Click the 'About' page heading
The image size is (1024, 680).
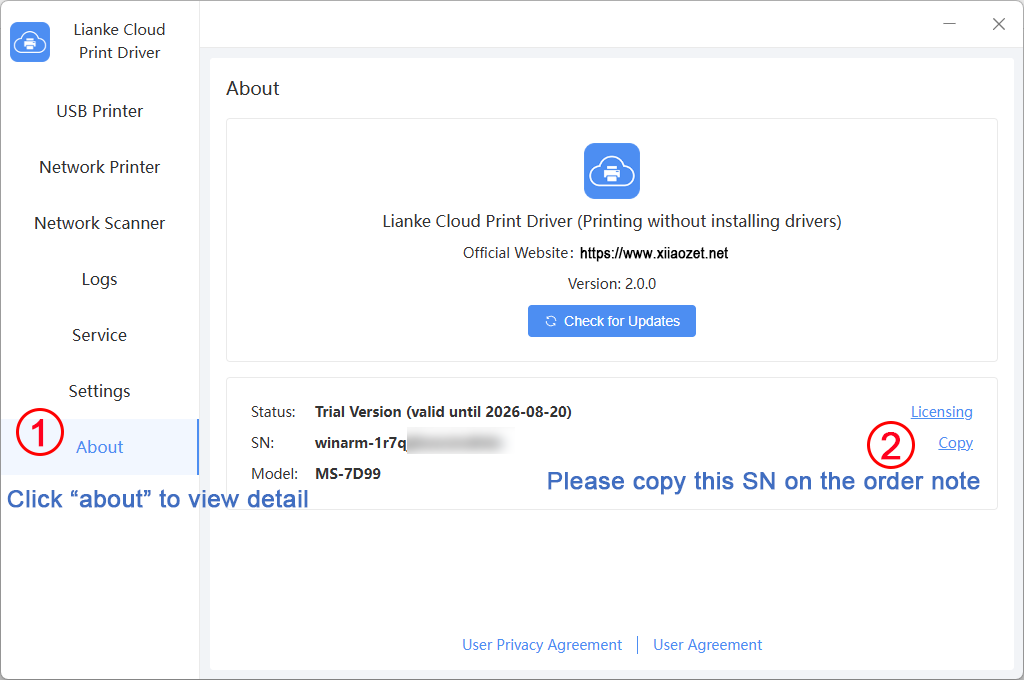(253, 88)
